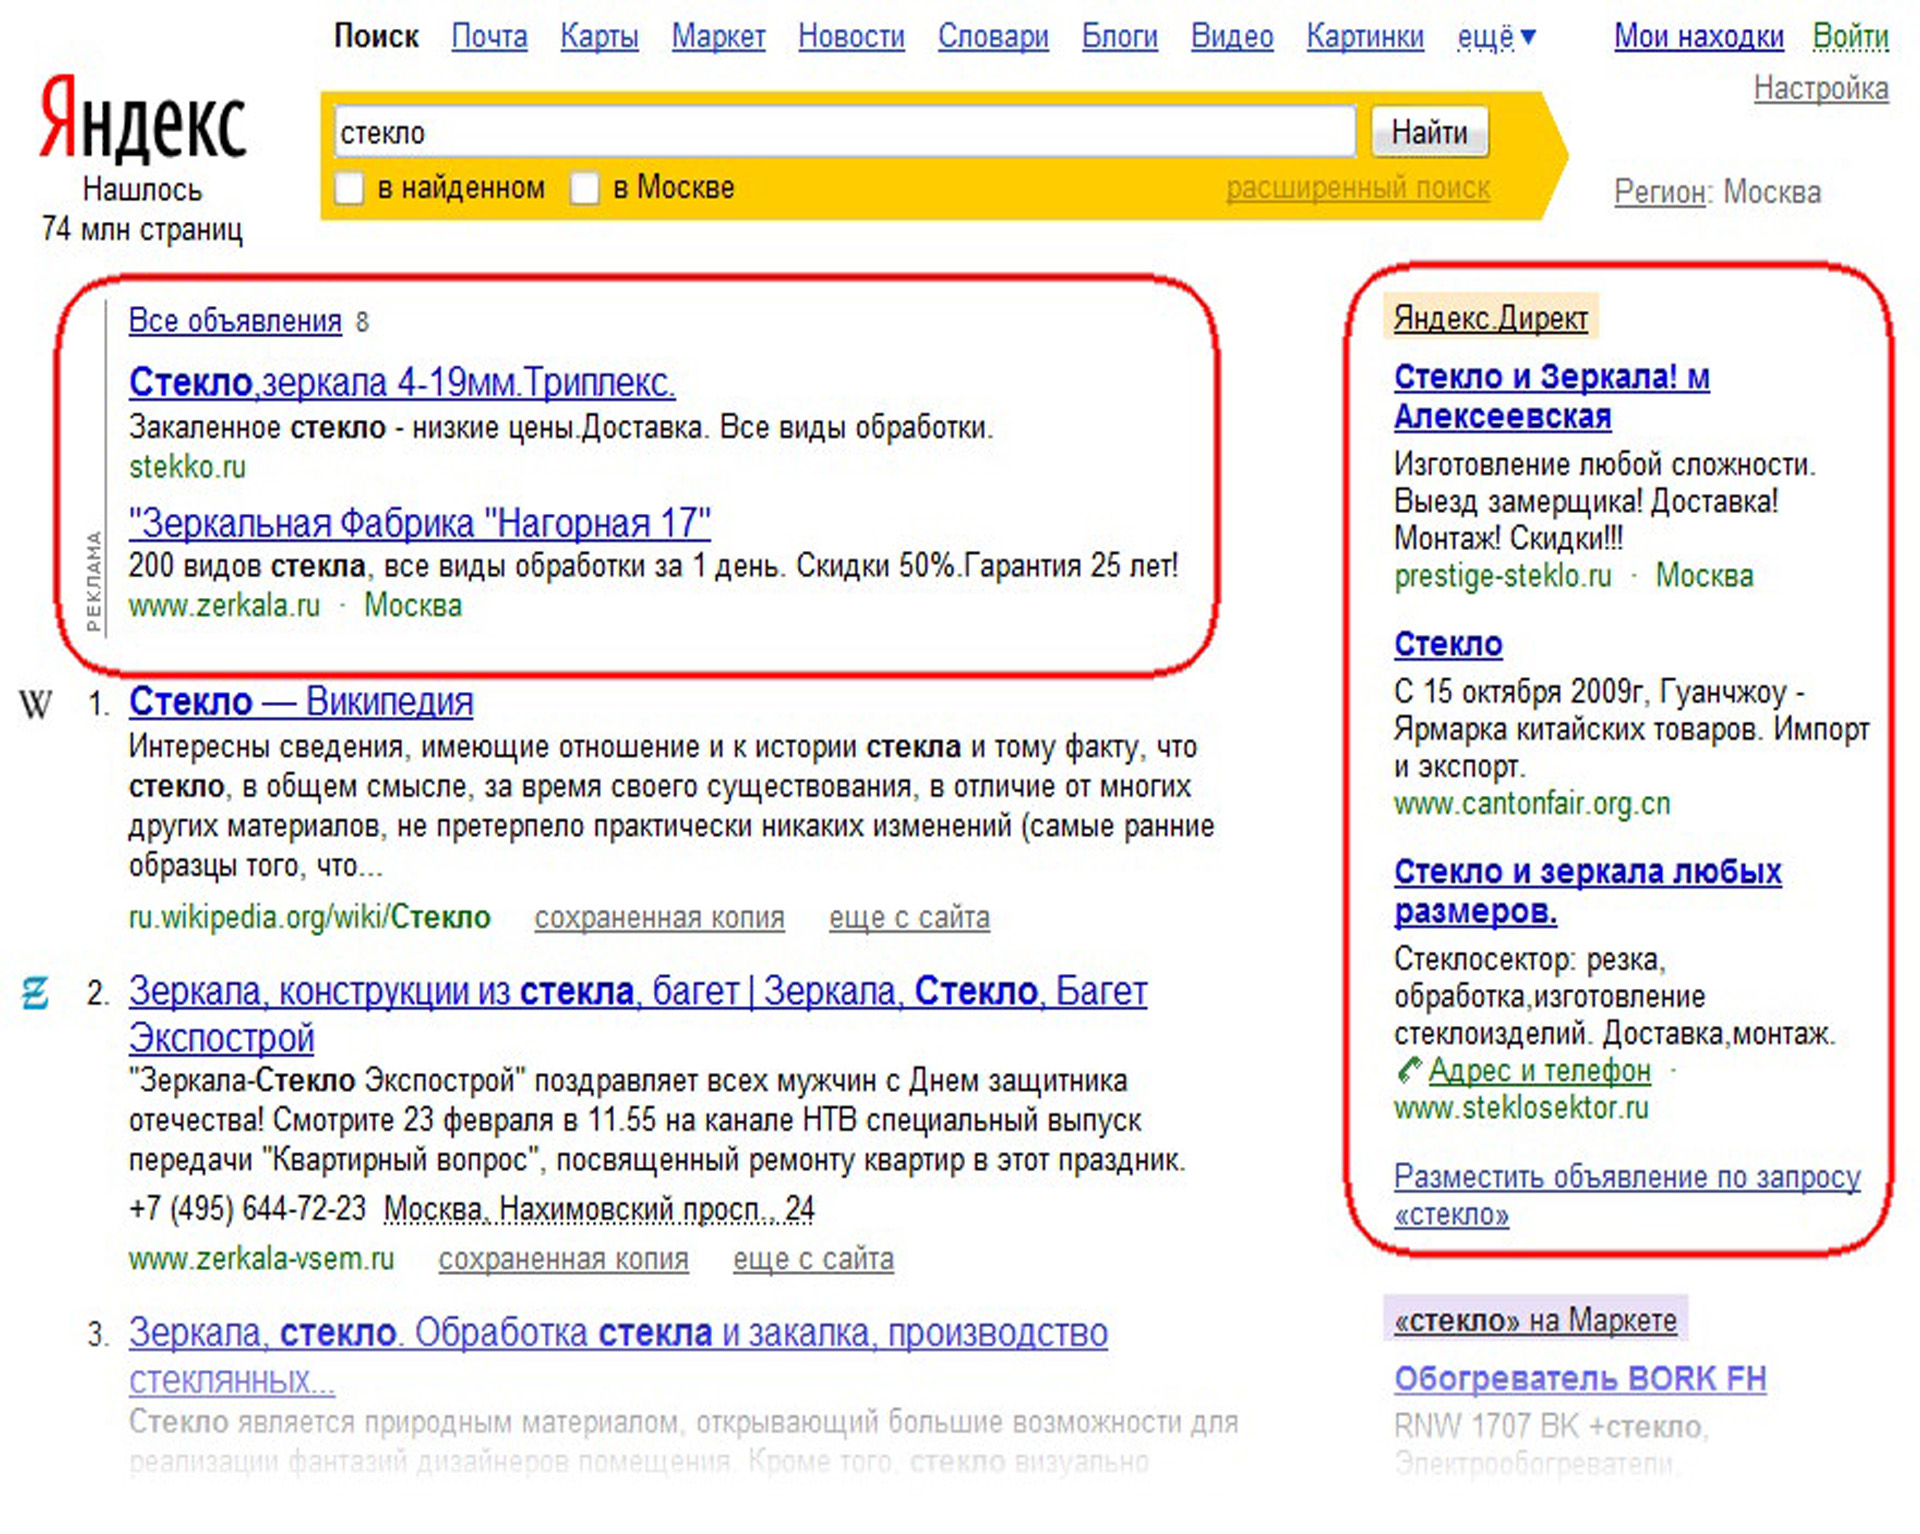Check the 'в Москве' checkbox
This screenshot has width=1920, height=1534.
[584, 188]
